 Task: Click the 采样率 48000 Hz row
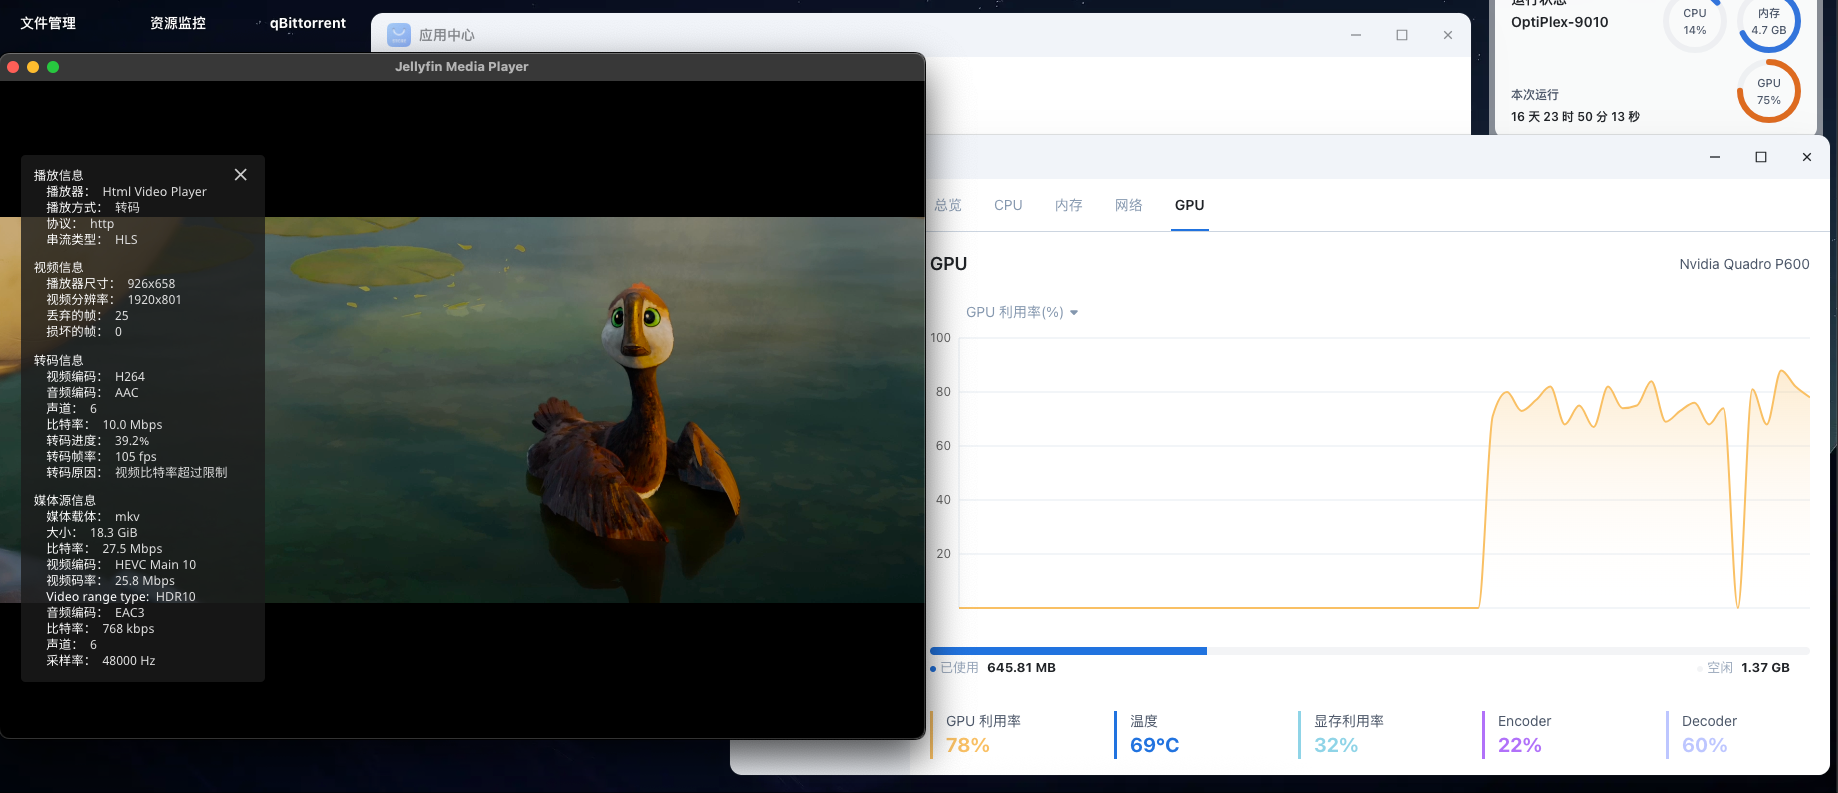click(x=101, y=661)
